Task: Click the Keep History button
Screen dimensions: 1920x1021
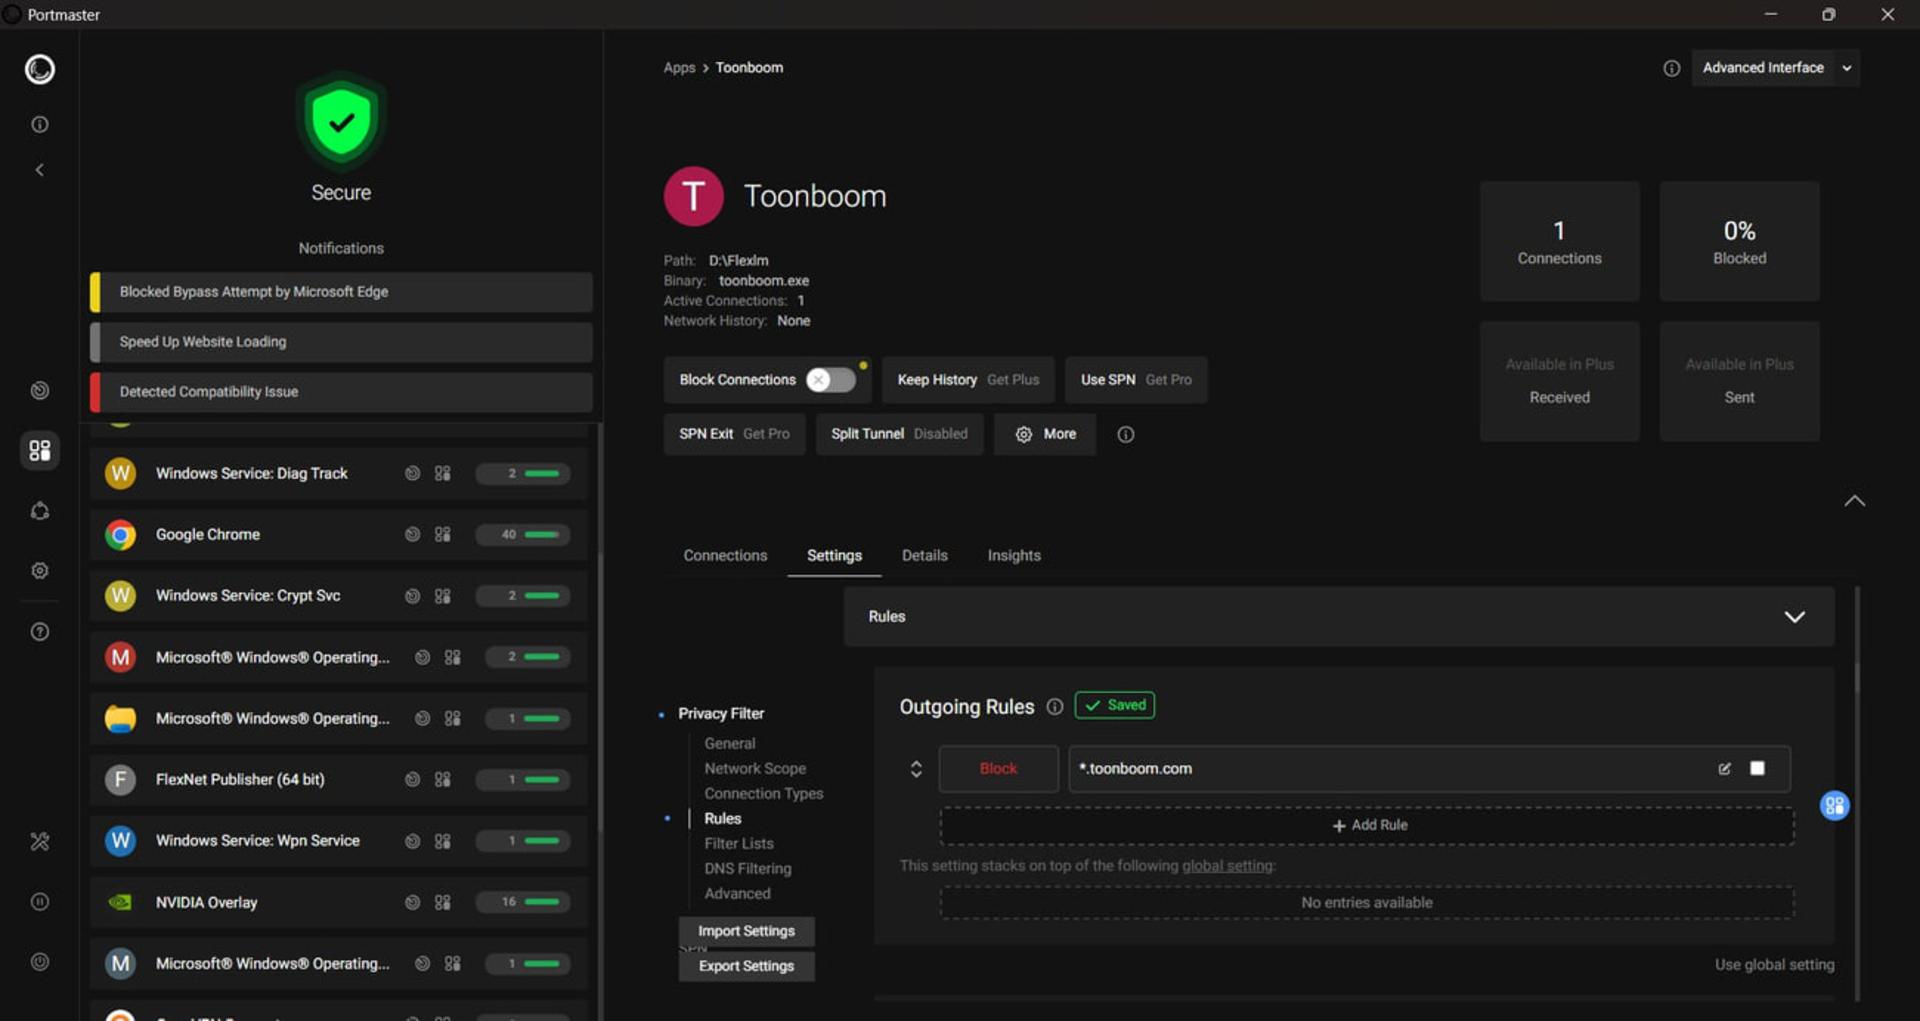Action: coord(968,380)
